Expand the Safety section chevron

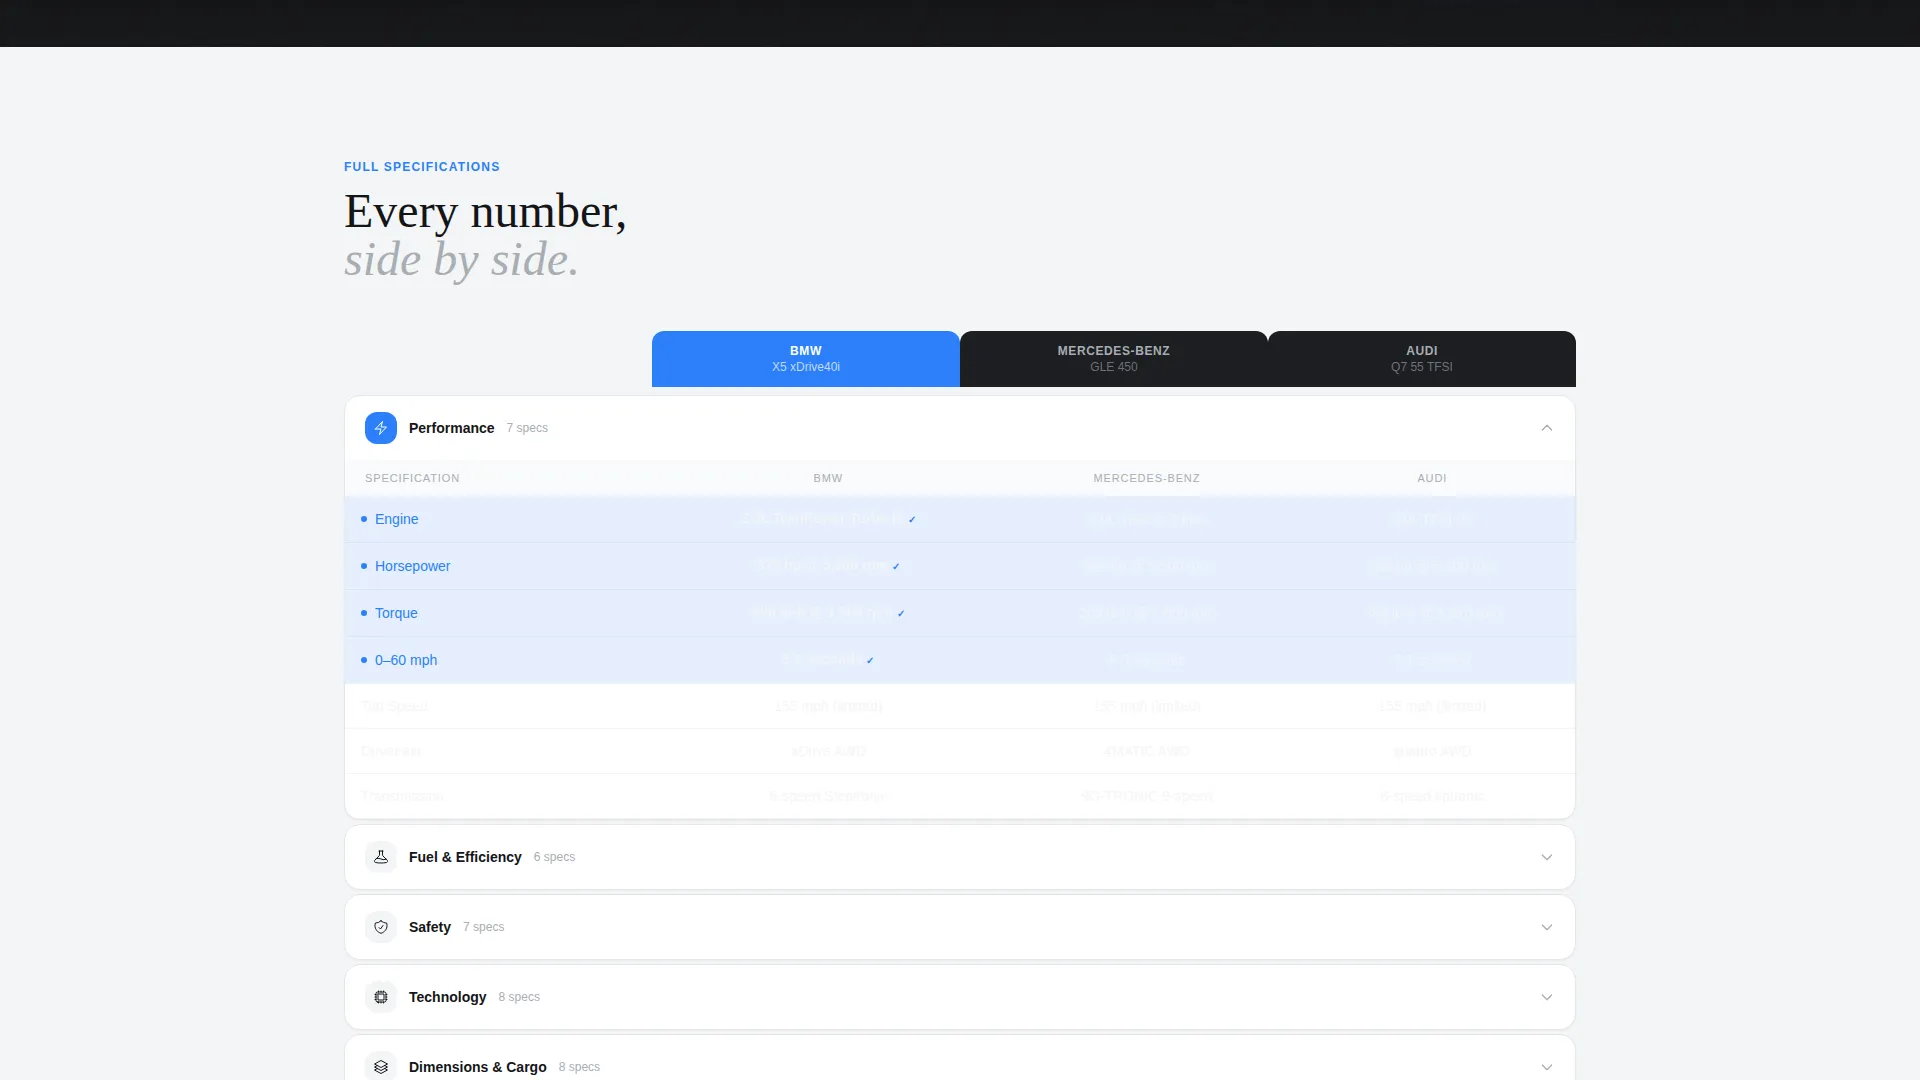1547,927
